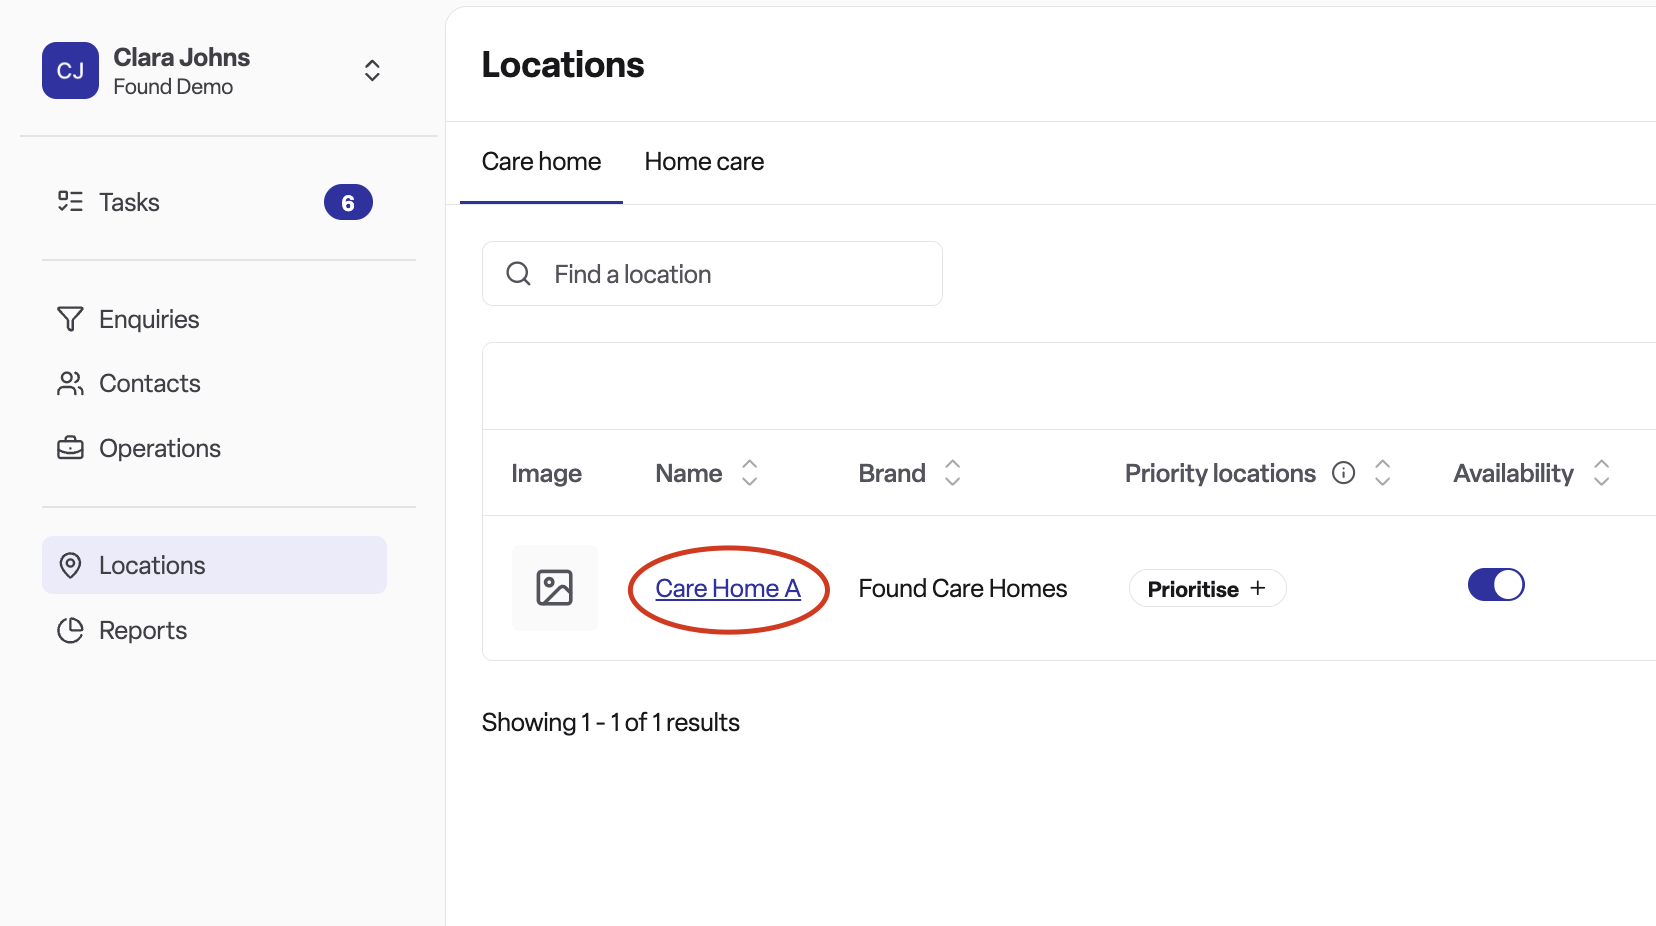1656x926 pixels.
Task: Click the Locations pin icon
Action: pyautogui.click(x=70, y=565)
